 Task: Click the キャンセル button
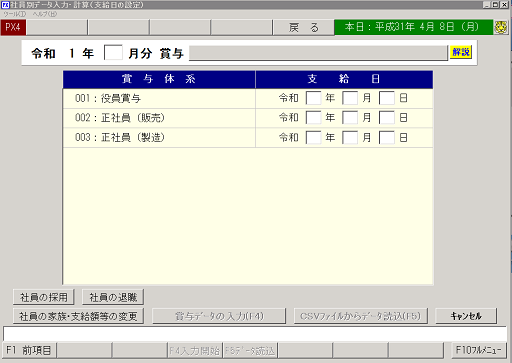pyautogui.click(x=466, y=316)
